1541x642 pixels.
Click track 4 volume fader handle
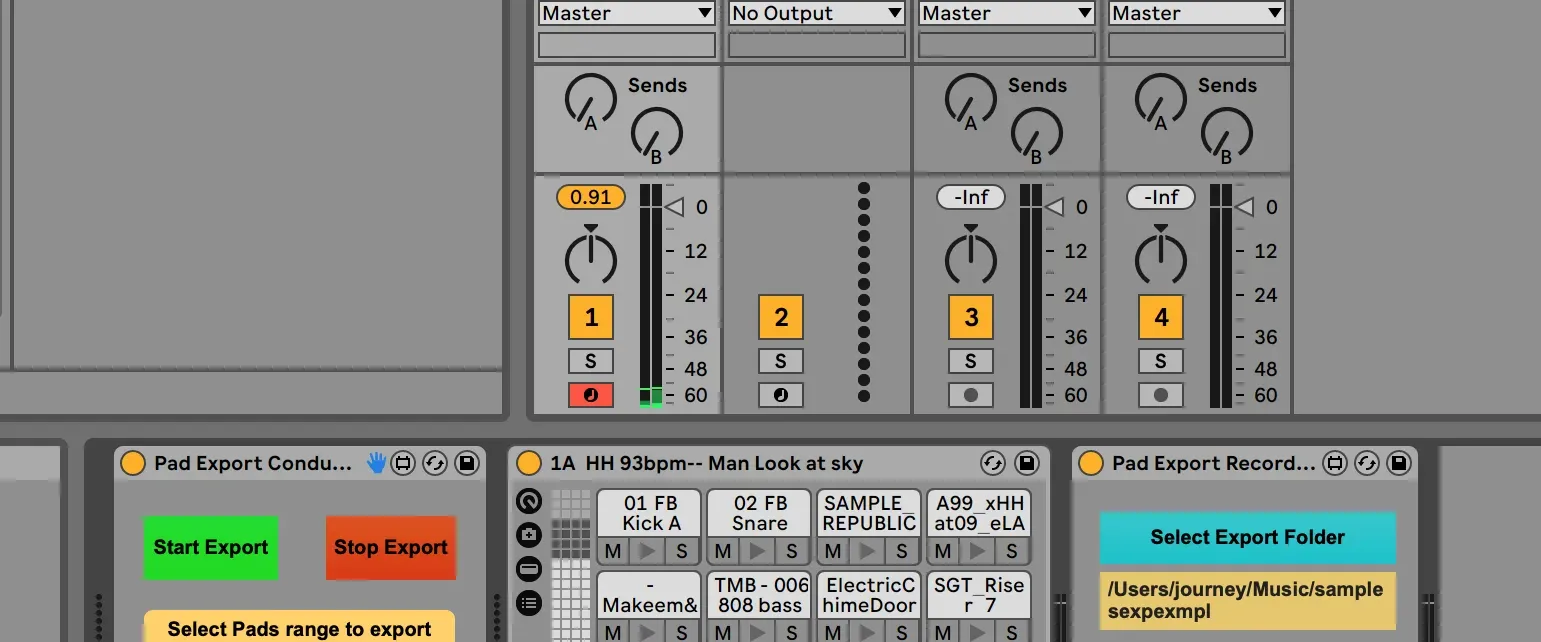tap(1244, 207)
